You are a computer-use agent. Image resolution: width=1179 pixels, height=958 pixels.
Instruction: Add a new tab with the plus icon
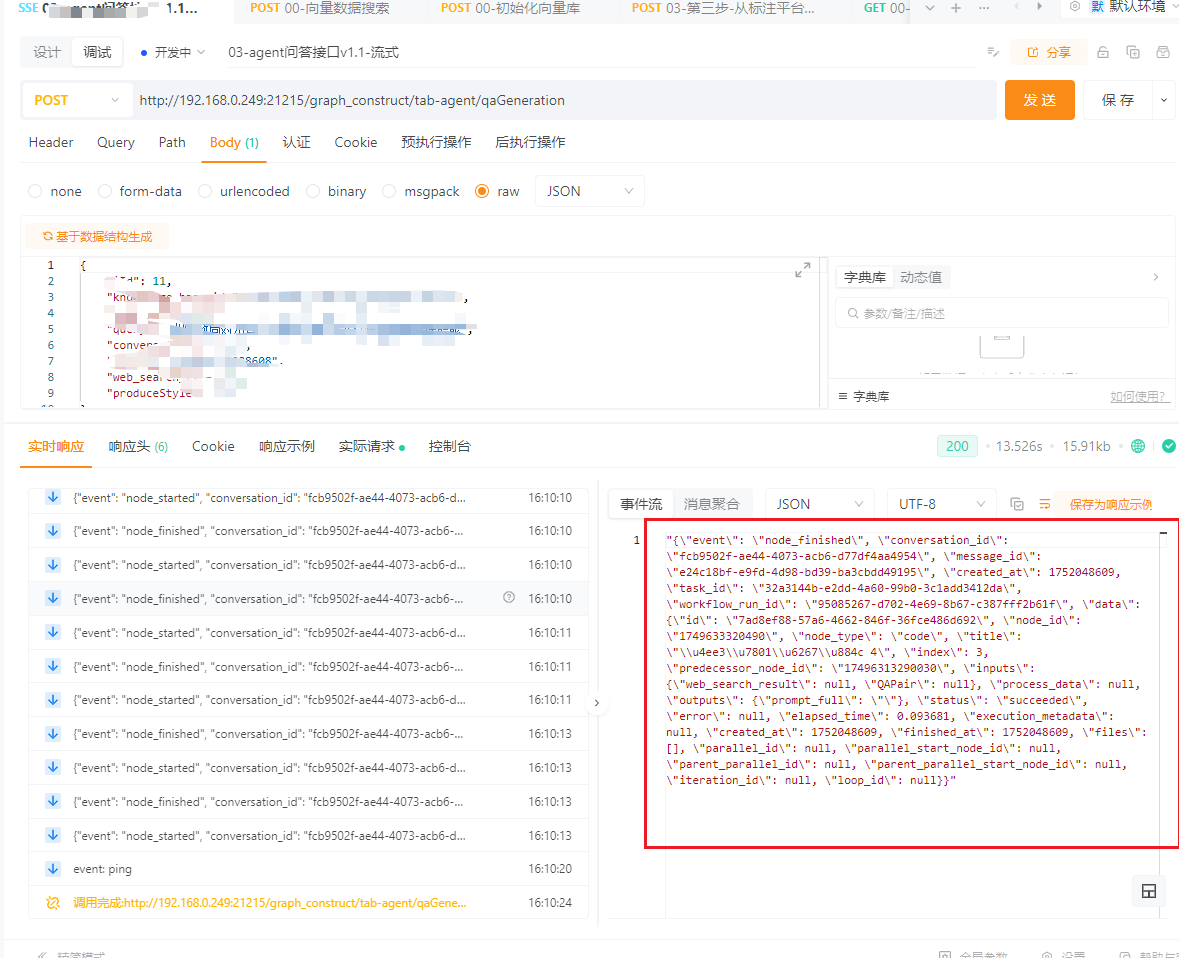pos(956,8)
